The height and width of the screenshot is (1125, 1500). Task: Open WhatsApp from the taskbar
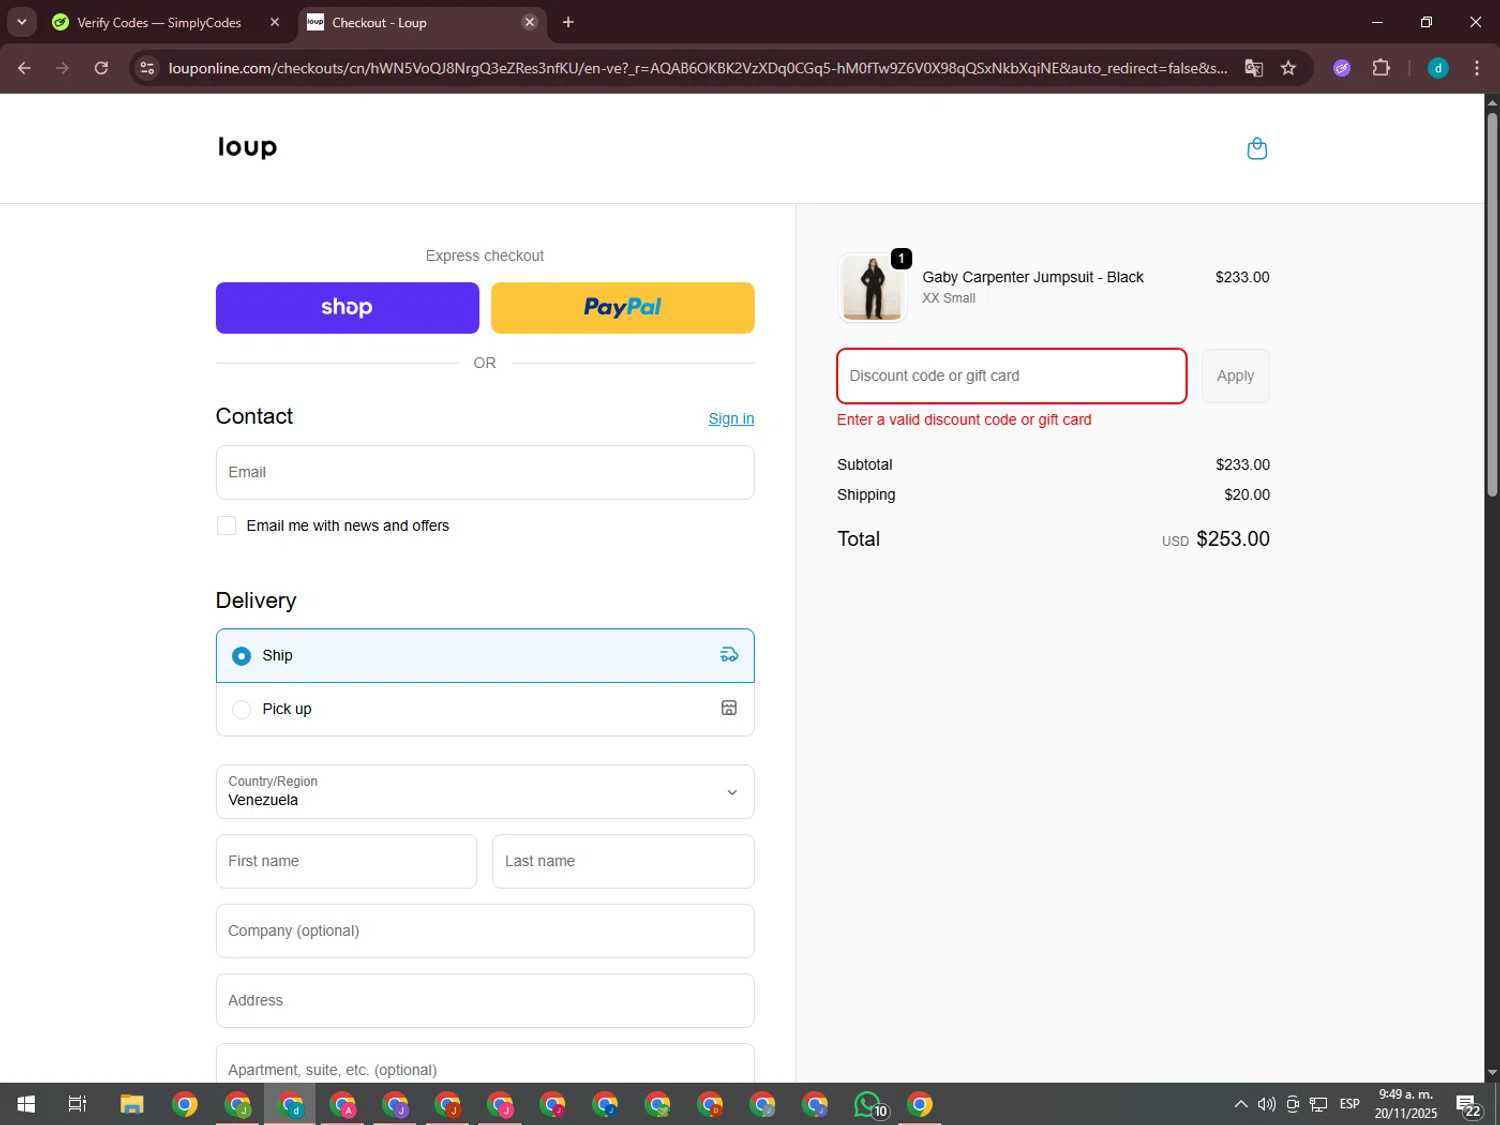(869, 1104)
